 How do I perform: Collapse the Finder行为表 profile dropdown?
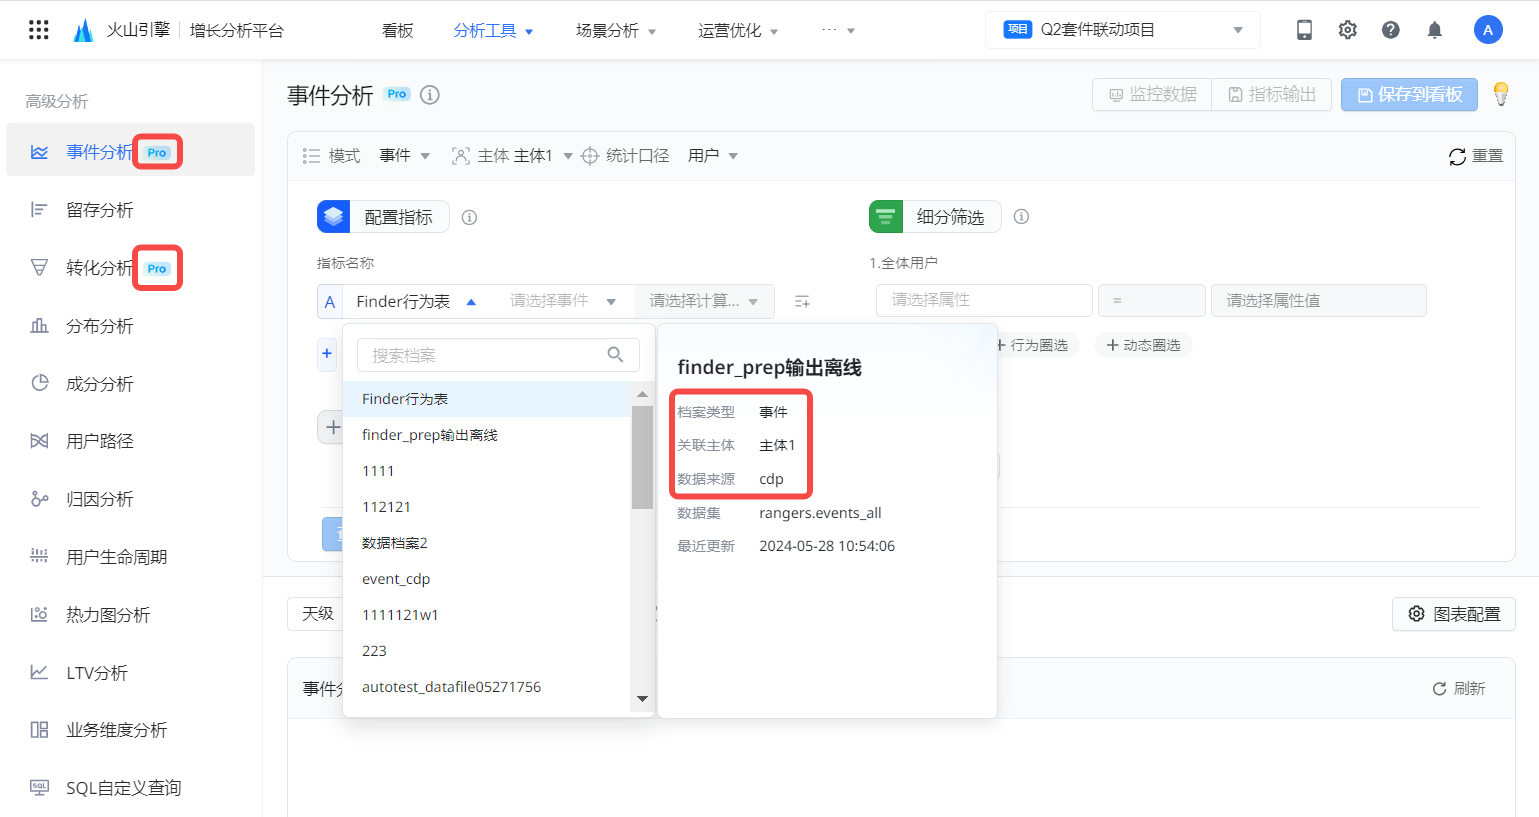coord(417,301)
